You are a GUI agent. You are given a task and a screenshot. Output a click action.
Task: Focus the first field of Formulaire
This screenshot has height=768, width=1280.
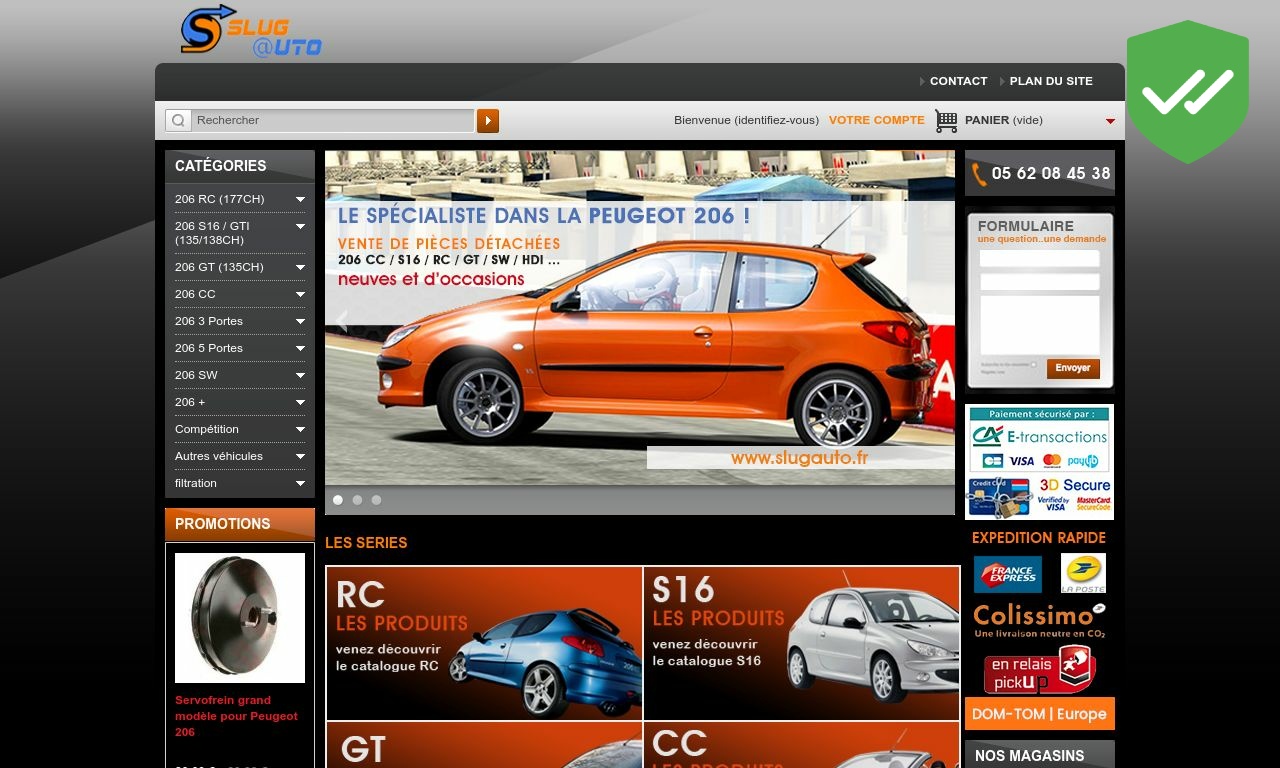[x=1040, y=258]
